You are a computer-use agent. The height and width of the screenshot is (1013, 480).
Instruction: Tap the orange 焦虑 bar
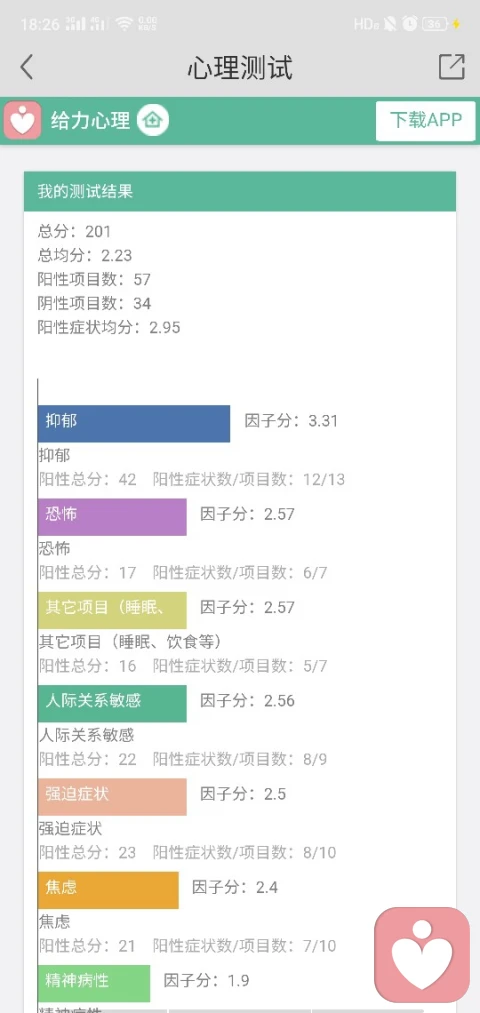[x=109, y=890]
